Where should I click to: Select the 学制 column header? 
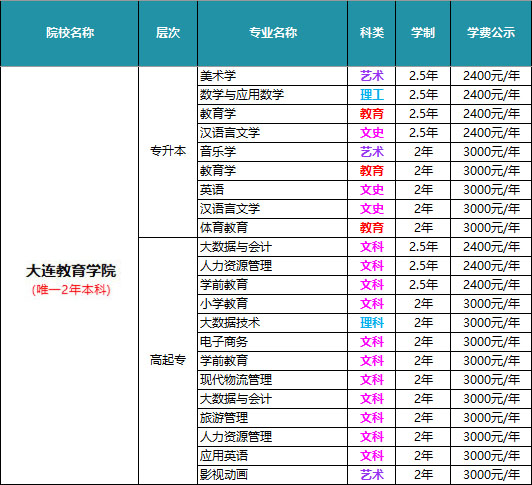click(x=423, y=33)
